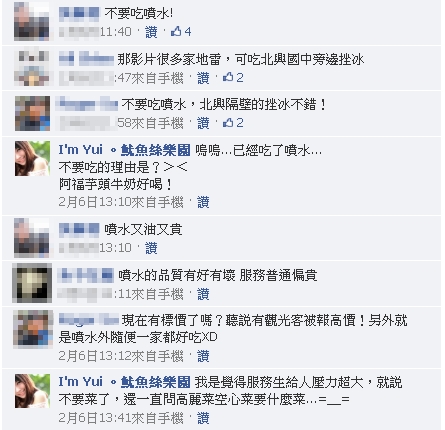Open blurred avatar beside 不要吃噴水! comment

click(32, 22)
